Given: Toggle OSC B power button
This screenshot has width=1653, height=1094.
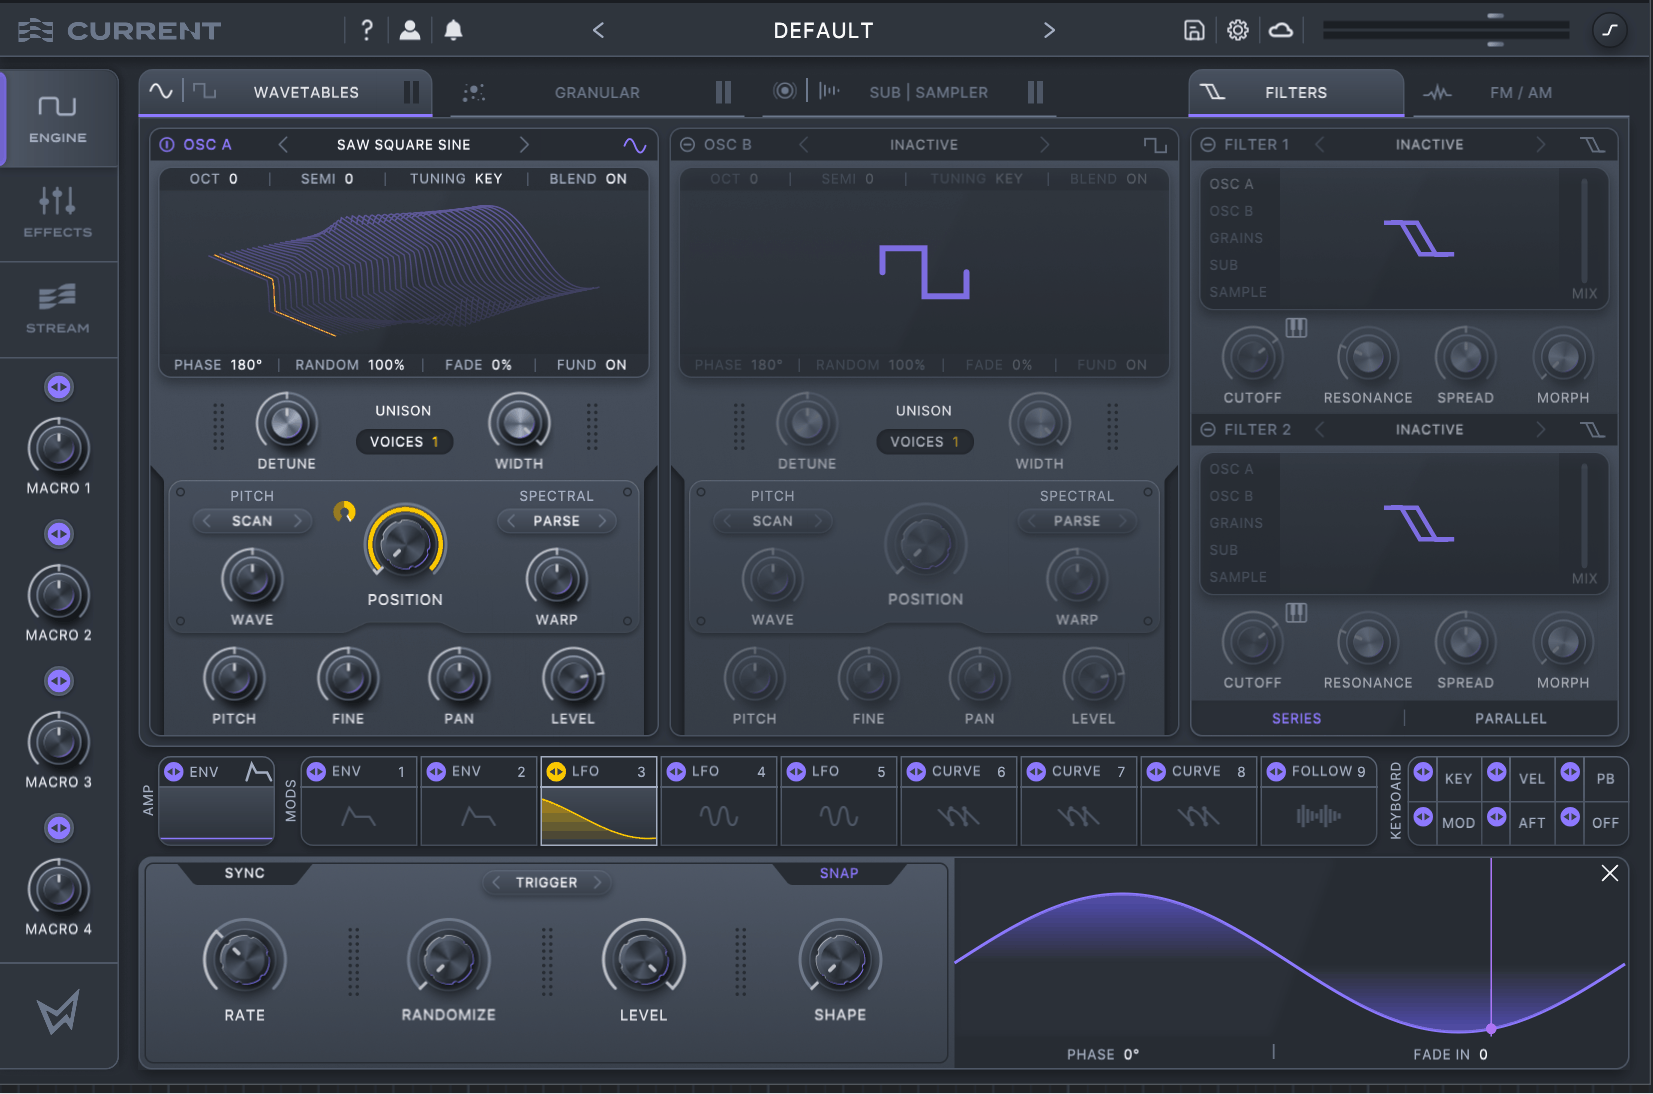Looking at the screenshot, I should [687, 145].
